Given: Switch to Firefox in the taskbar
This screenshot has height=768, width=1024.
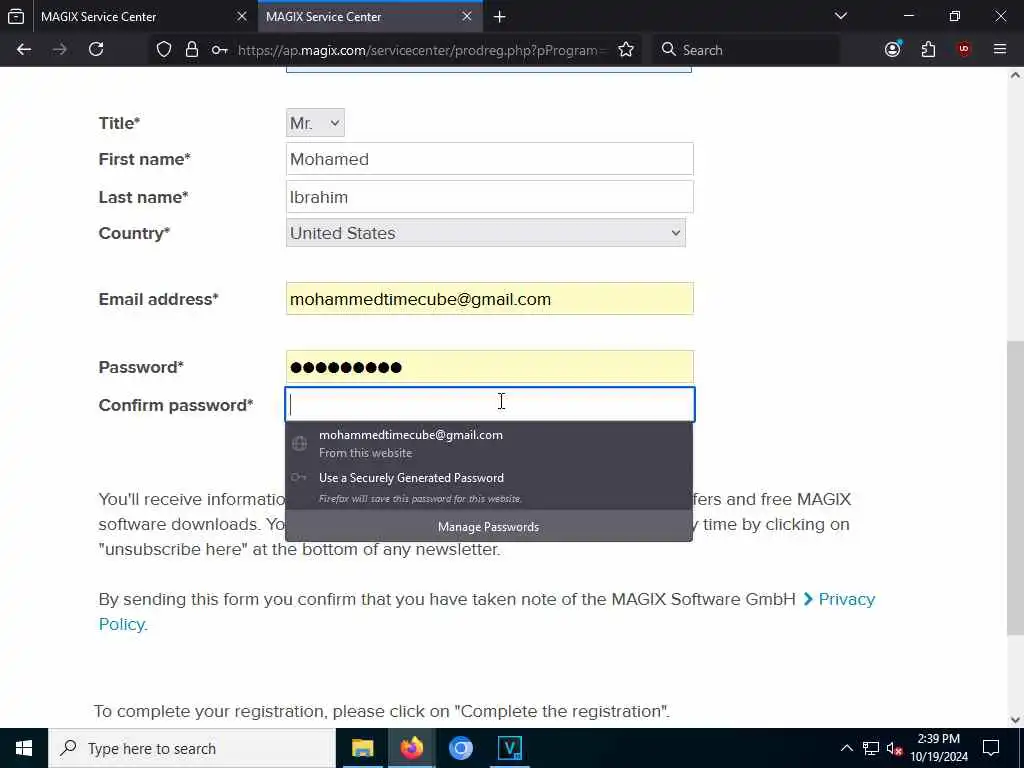Looking at the screenshot, I should (411, 748).
